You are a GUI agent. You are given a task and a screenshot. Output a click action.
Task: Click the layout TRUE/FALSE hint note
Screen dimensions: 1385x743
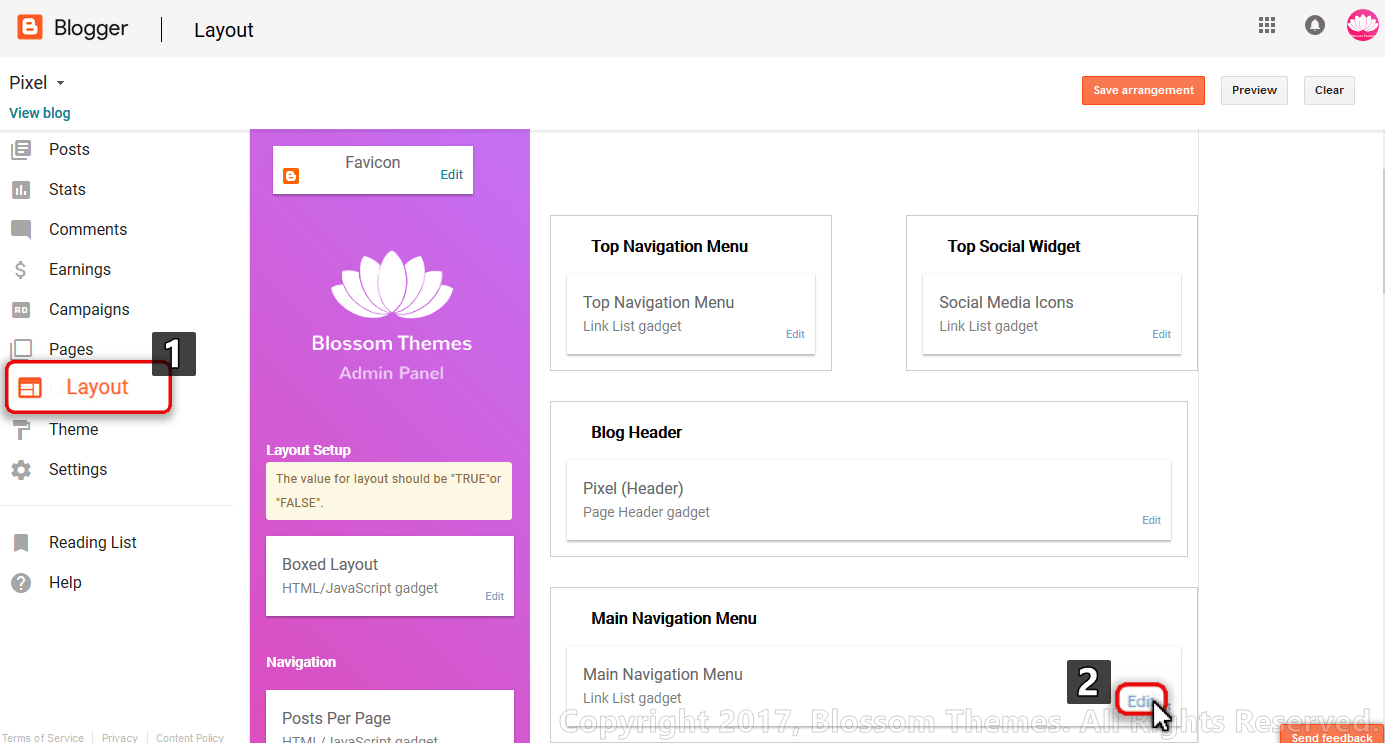(389, 491)
